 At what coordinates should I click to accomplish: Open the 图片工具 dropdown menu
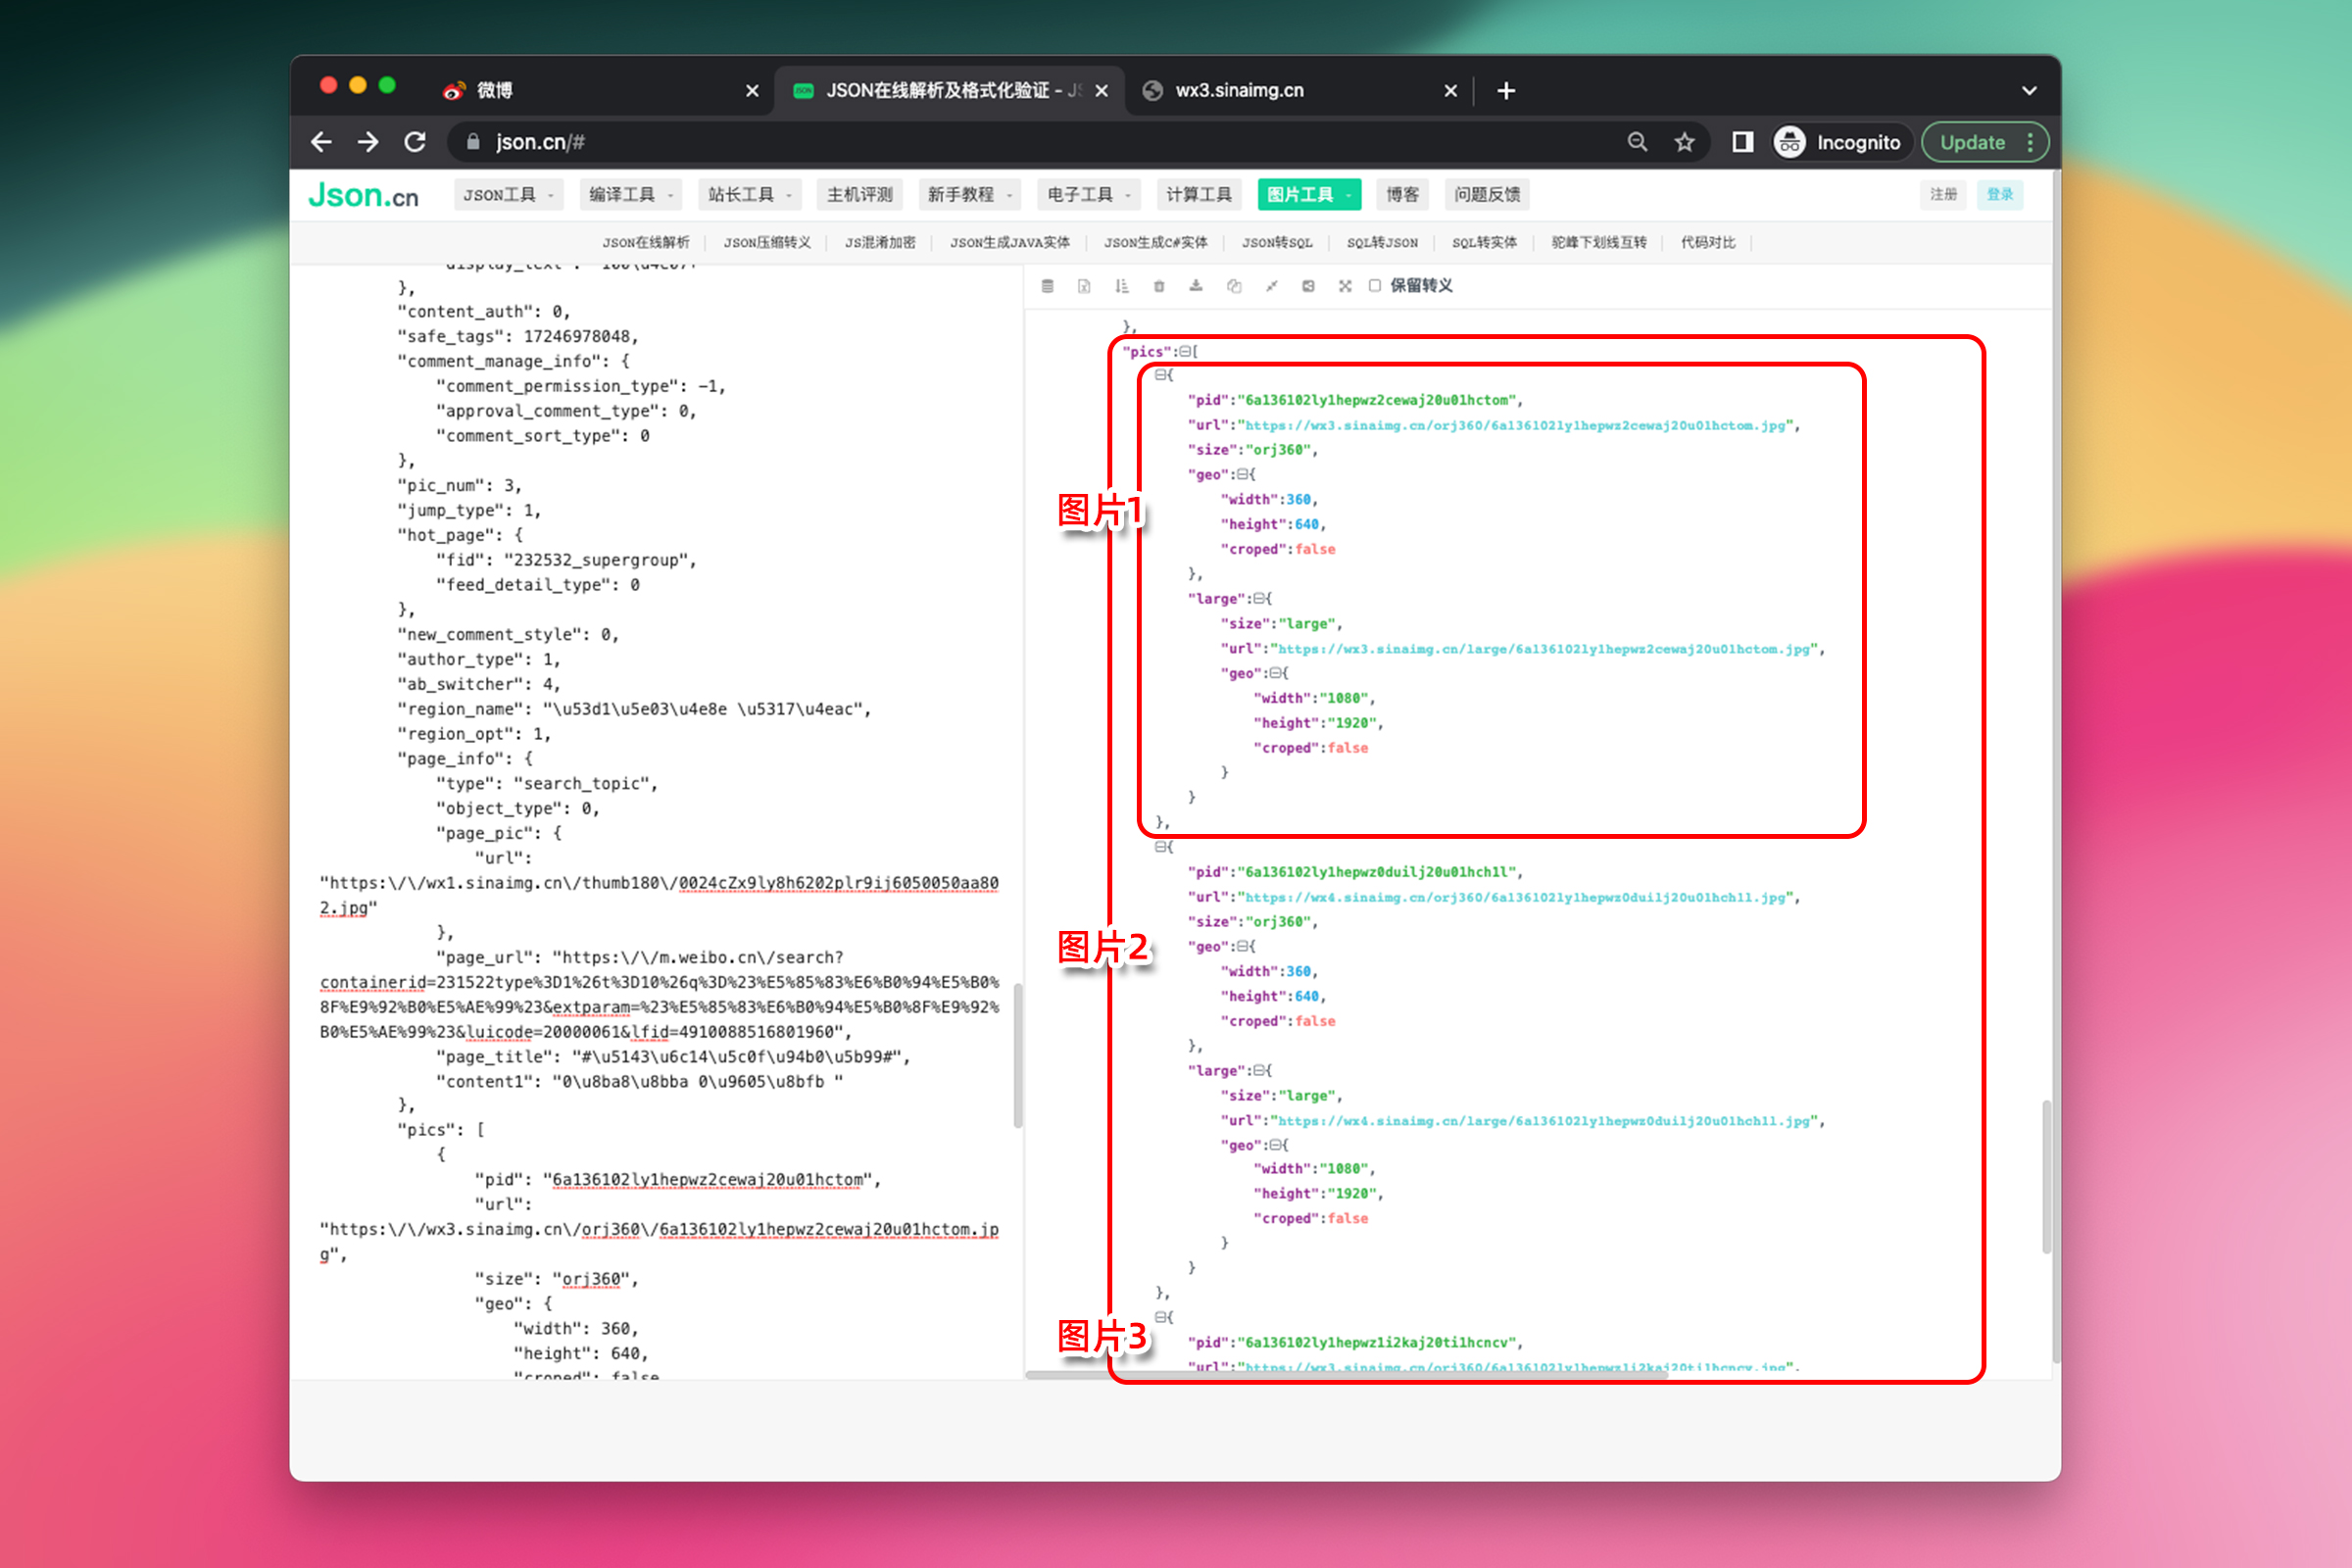click(x=1308, y=195)
